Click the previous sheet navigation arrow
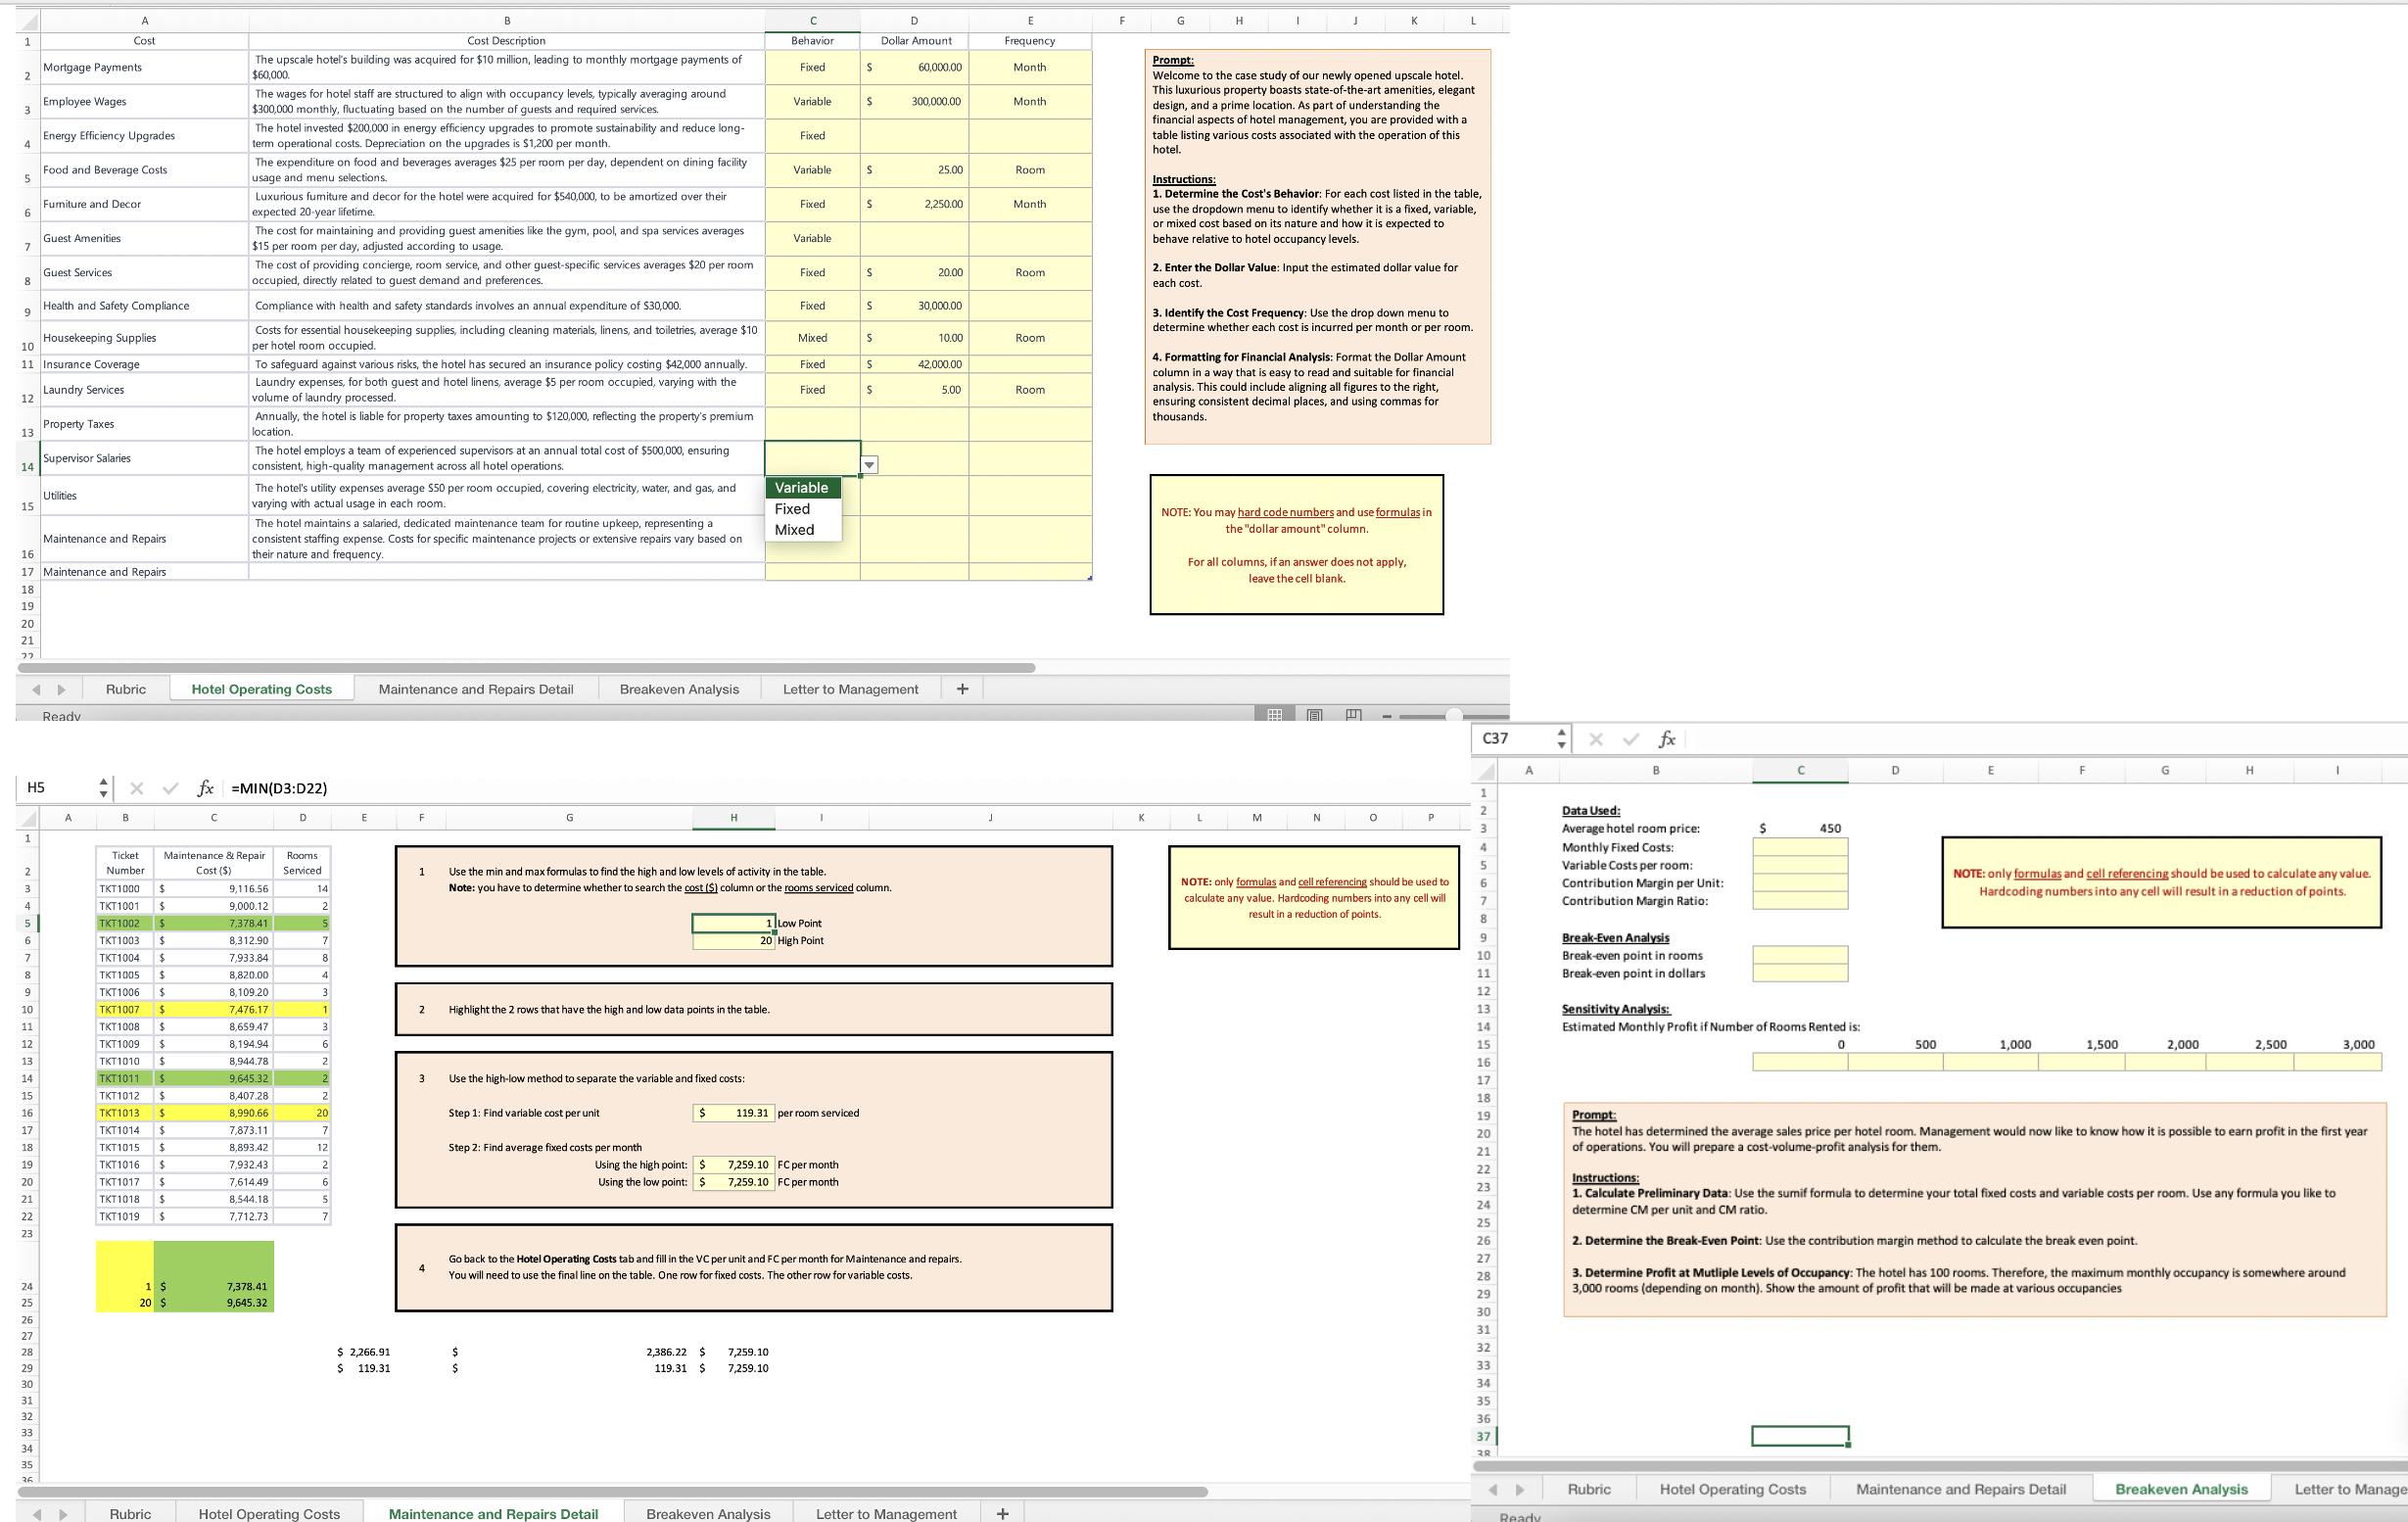Screen dimensions: 2408x1522 pos(36,689)
